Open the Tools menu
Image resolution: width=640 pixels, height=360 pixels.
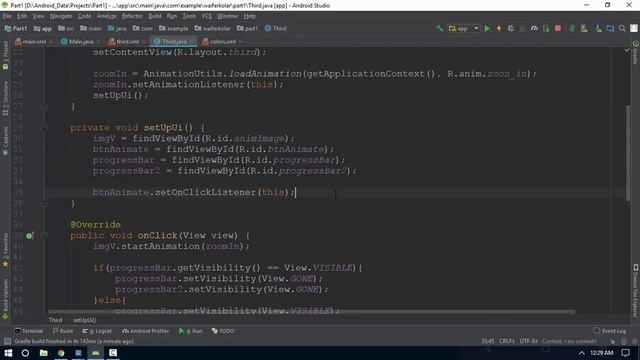[x=189, y=16]
